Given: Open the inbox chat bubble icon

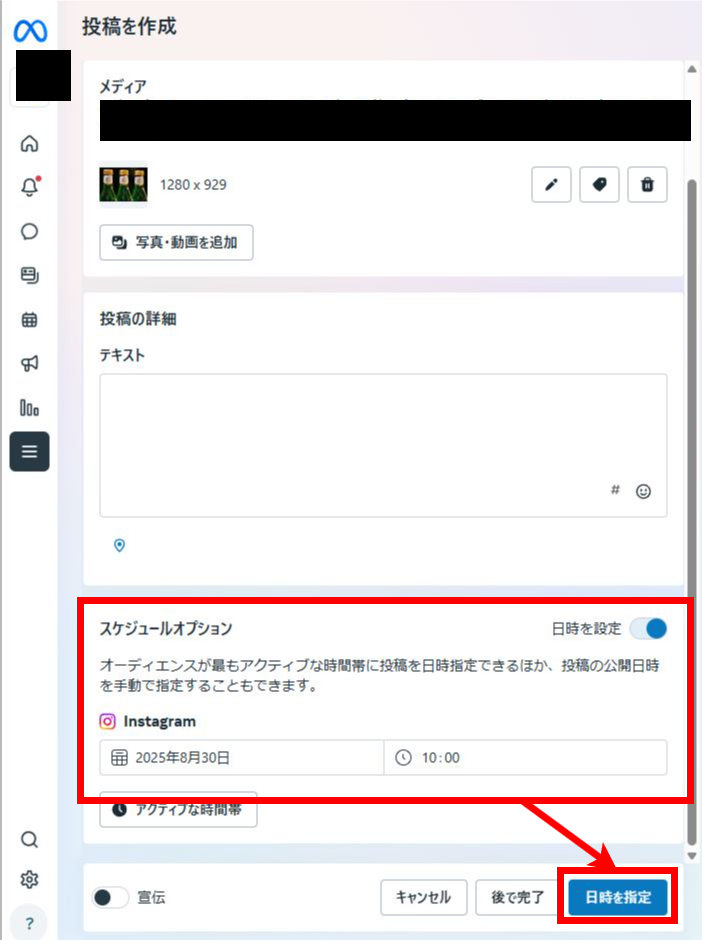Looking at the screenshot, I should pos(30,231).
